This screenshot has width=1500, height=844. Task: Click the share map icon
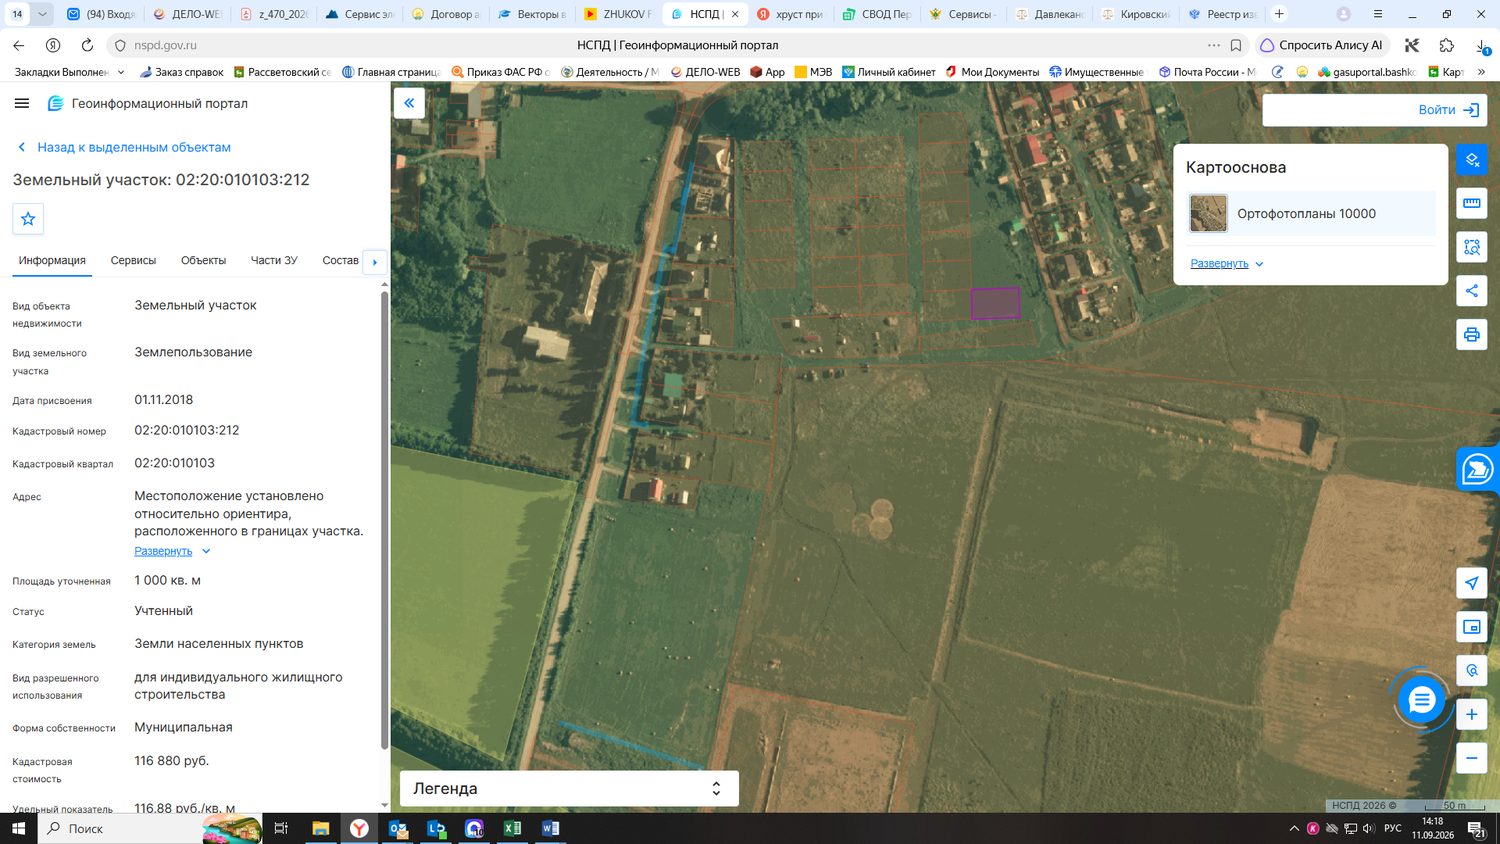1472,291
